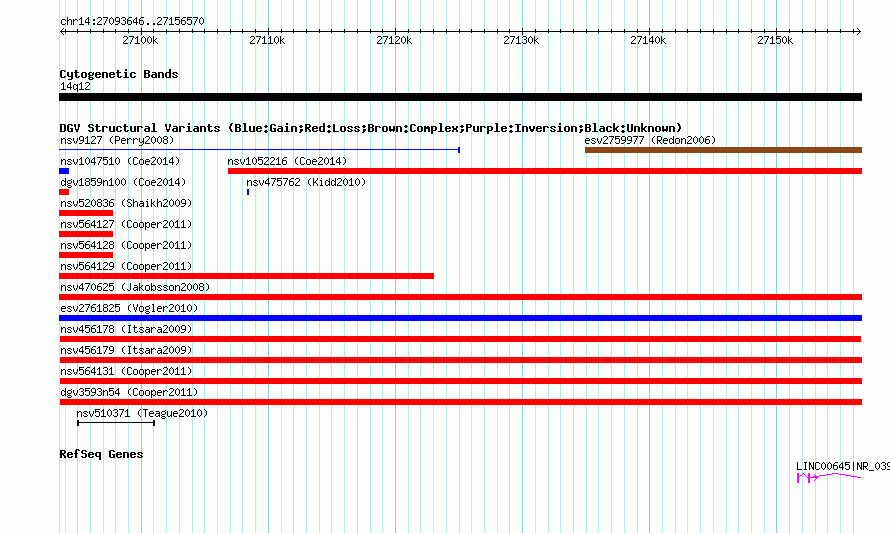The height and width of the screenshot is (533, 890).
Task: Click the 27140k ruler tick label
Action: click(648, 40)
